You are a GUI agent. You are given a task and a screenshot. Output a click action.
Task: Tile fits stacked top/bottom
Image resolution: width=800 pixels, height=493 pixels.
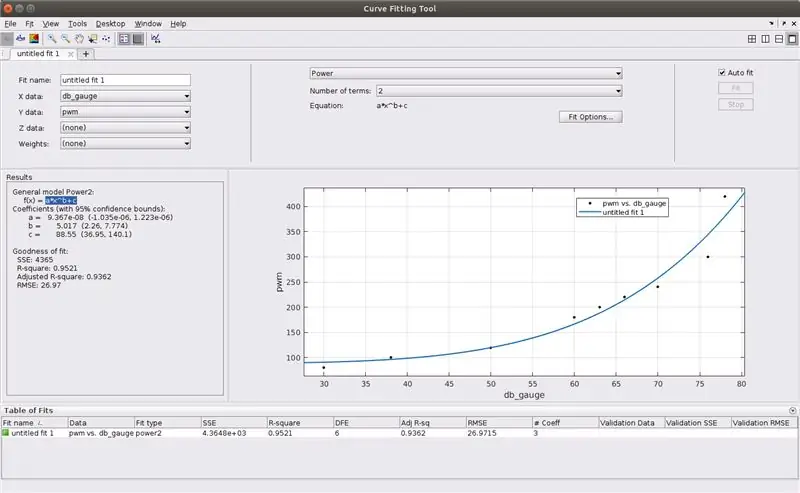779,39
